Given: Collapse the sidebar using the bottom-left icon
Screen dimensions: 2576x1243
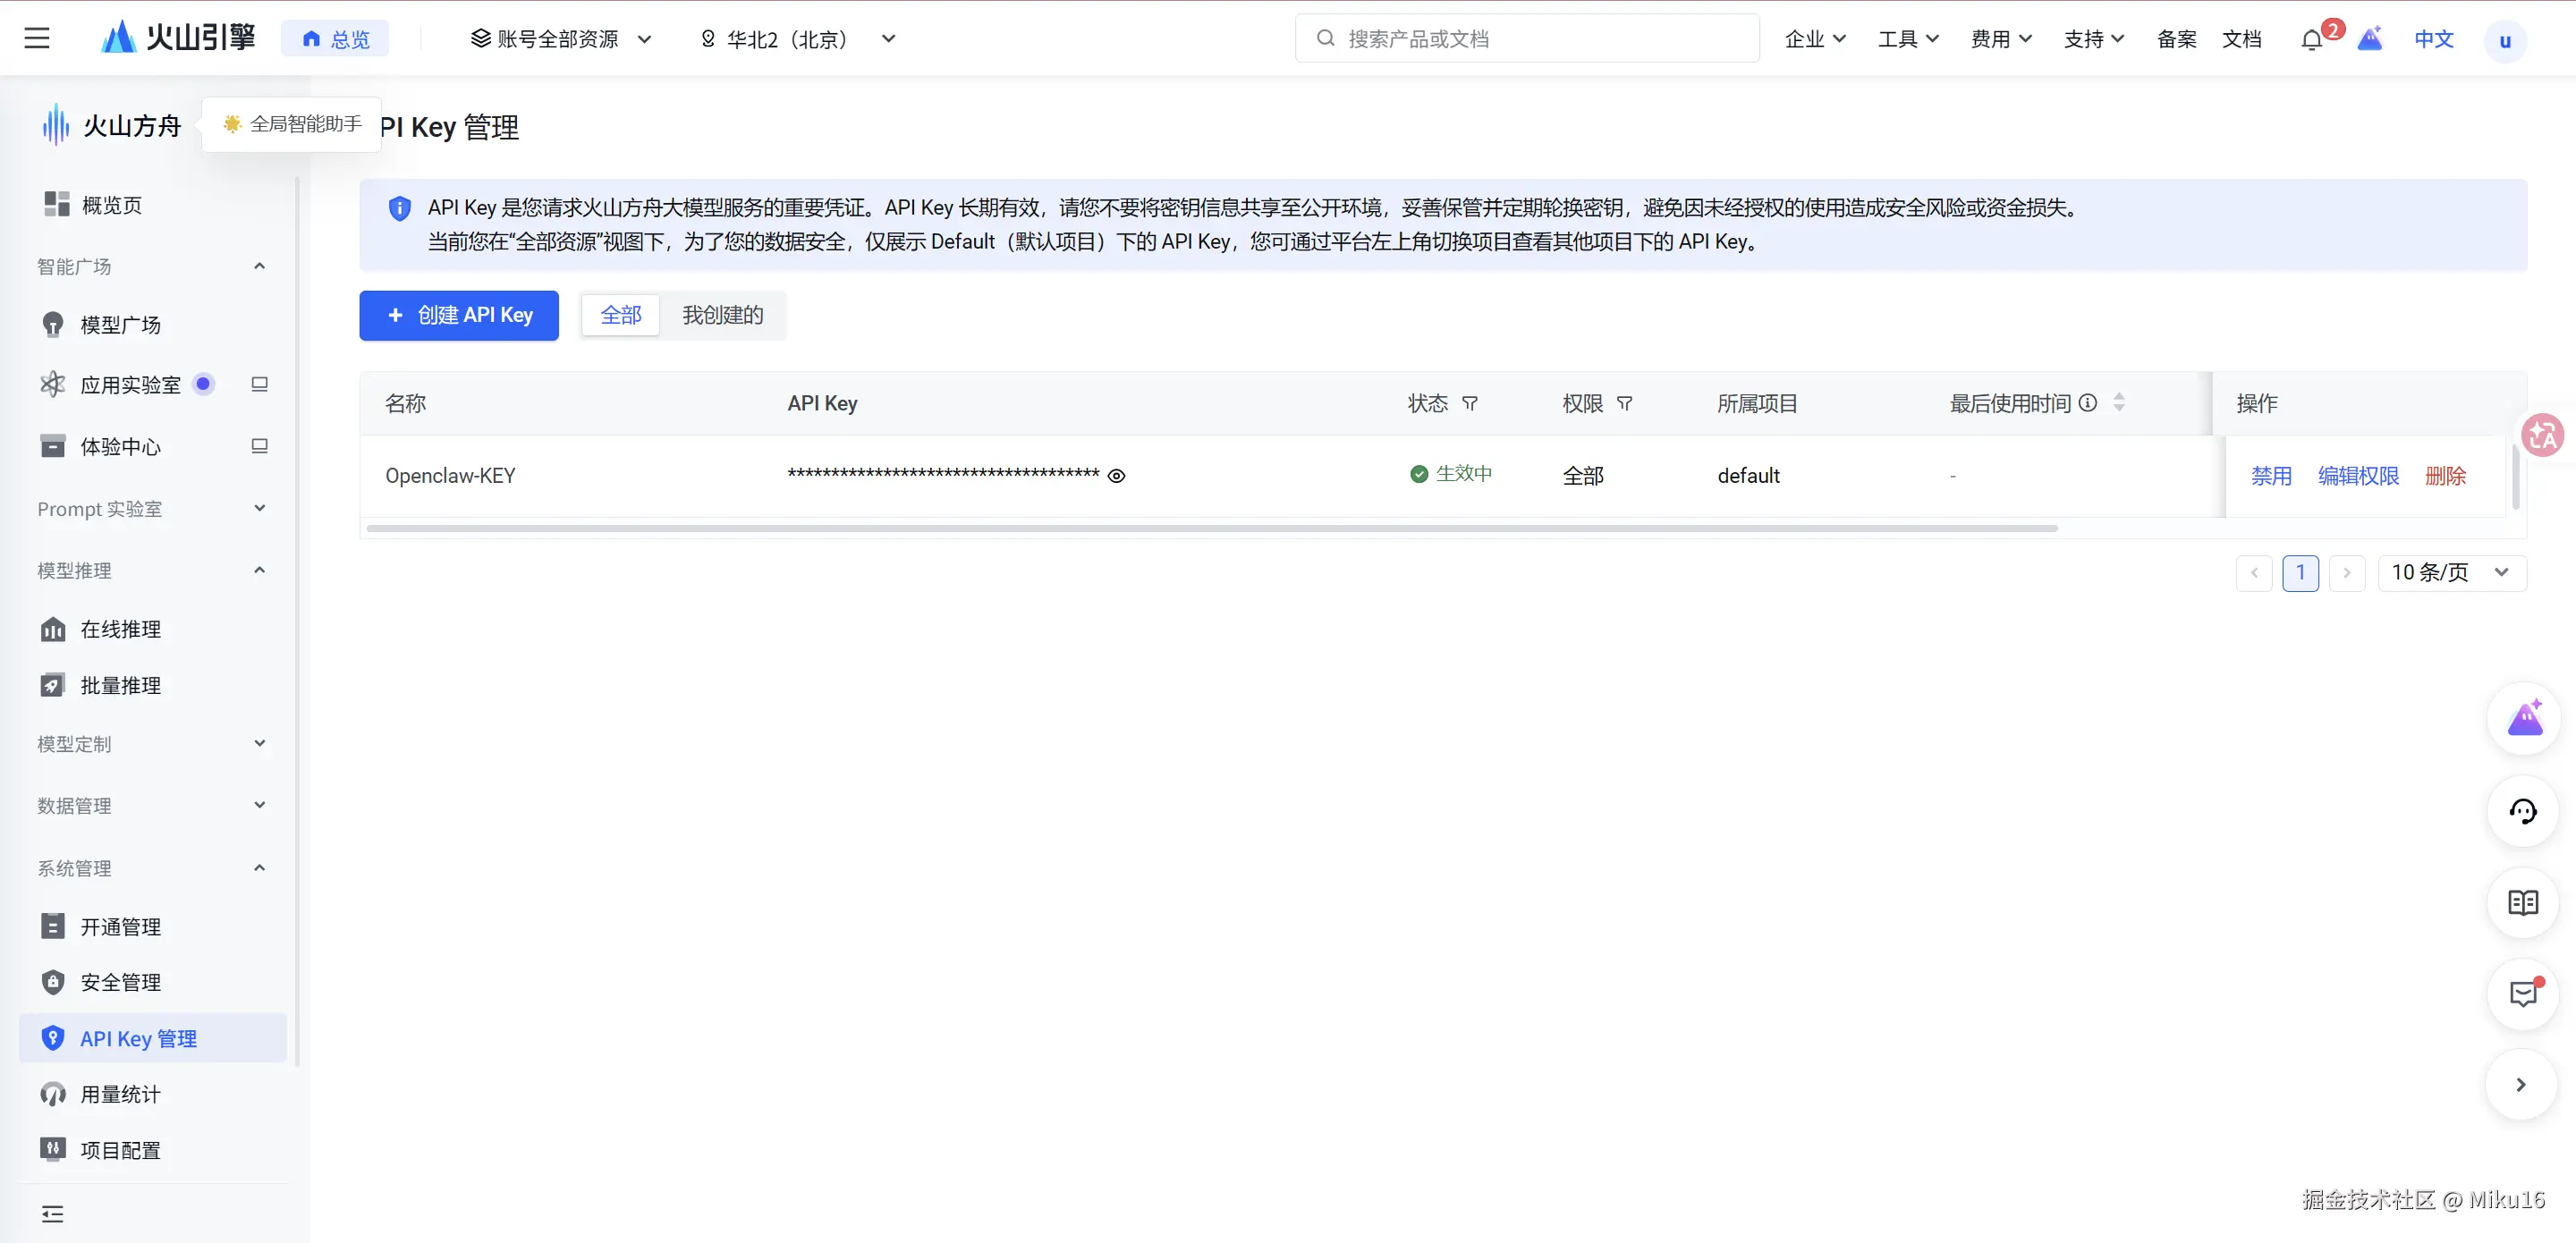Looking at the screenshot, I should click(52, 1214).
